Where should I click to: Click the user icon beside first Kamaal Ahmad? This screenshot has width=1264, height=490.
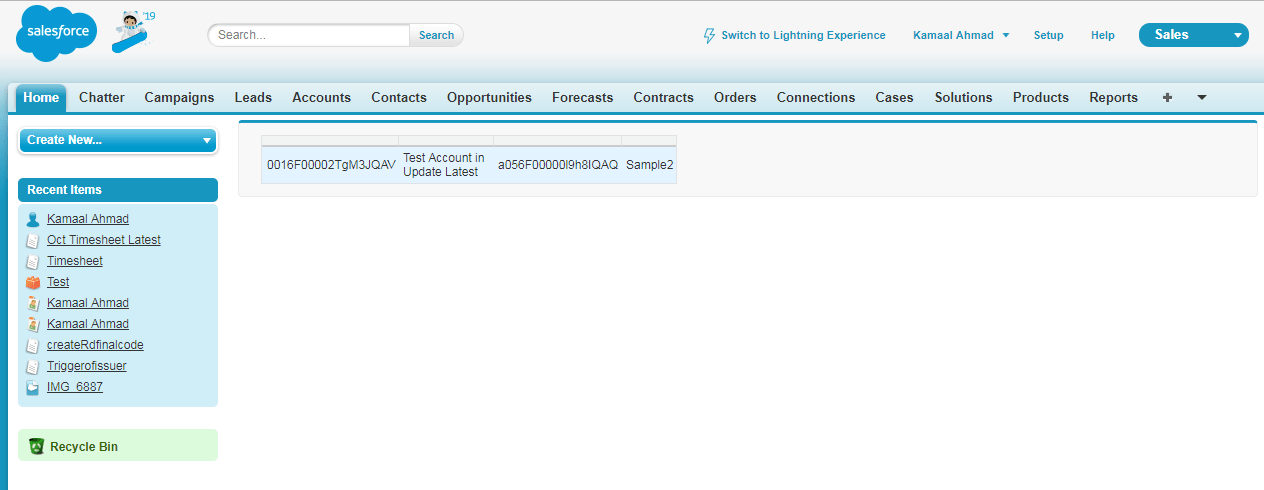[x=33, y=219]
